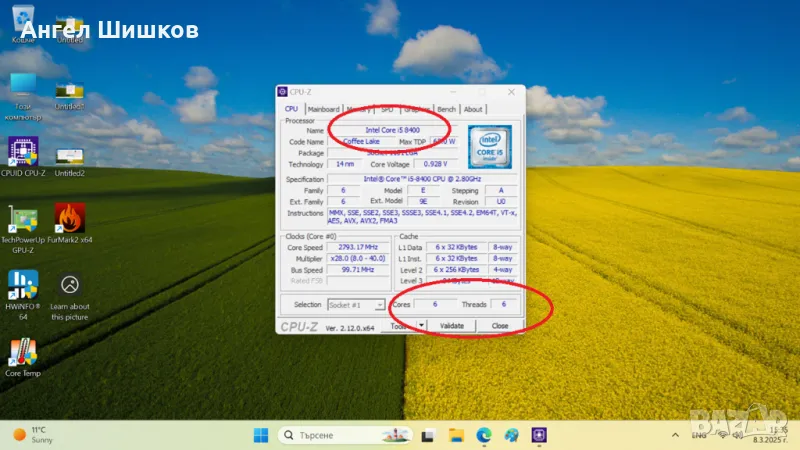
Task: Switch to the Bench tab
Action: 446,110
